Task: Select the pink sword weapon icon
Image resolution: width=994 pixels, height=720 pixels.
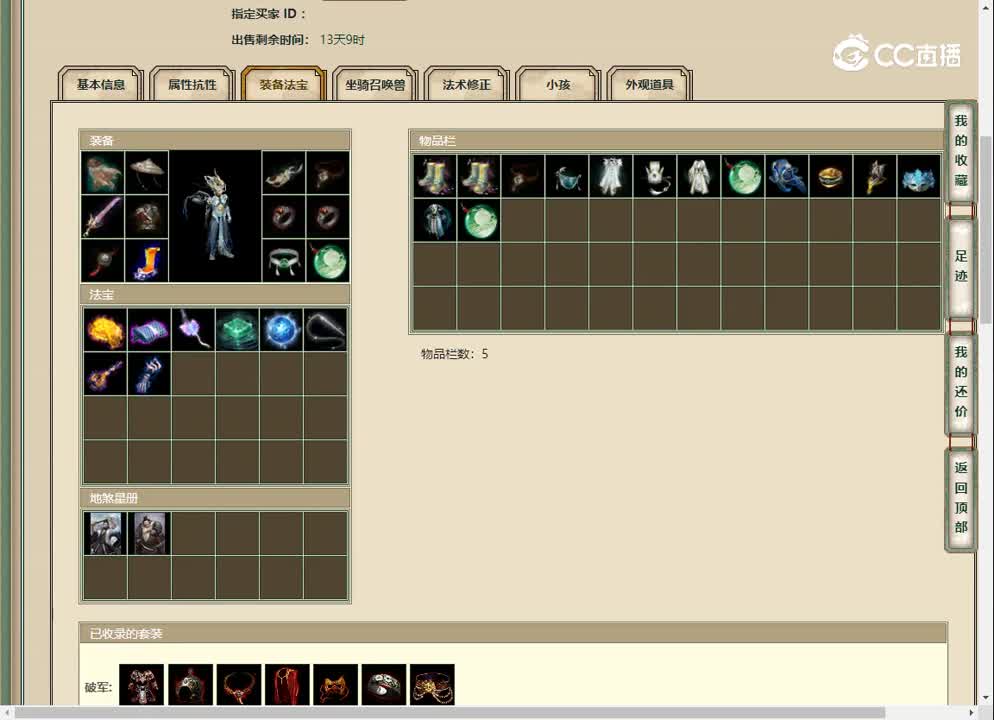Action: (103, 216)
